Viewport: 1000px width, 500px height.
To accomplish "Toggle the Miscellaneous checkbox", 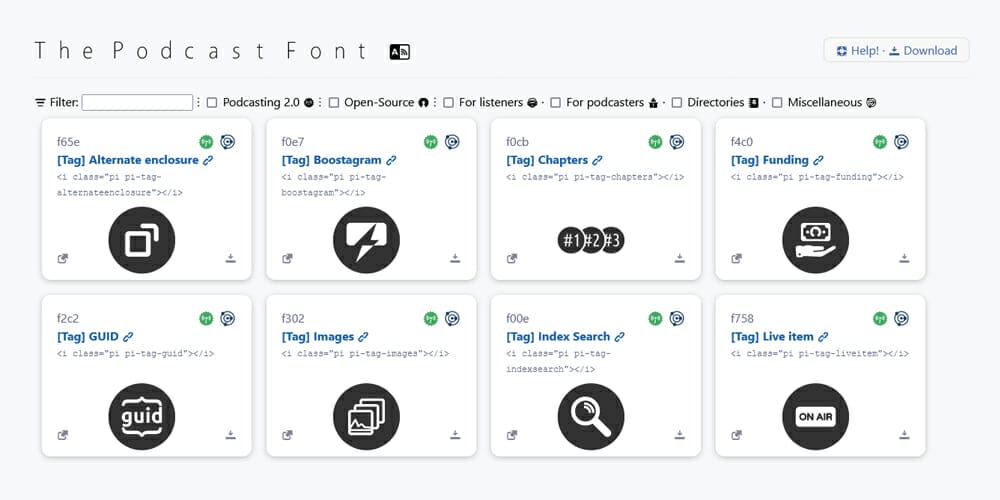I will pos(777,103).
